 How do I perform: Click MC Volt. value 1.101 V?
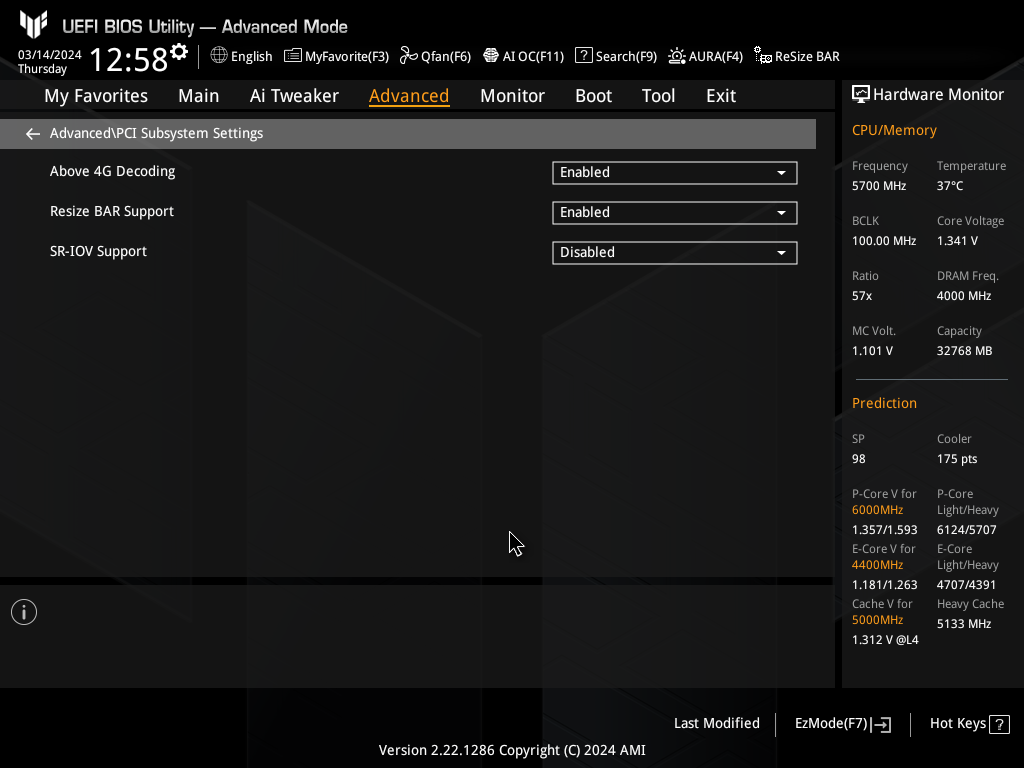coord(872,351)
